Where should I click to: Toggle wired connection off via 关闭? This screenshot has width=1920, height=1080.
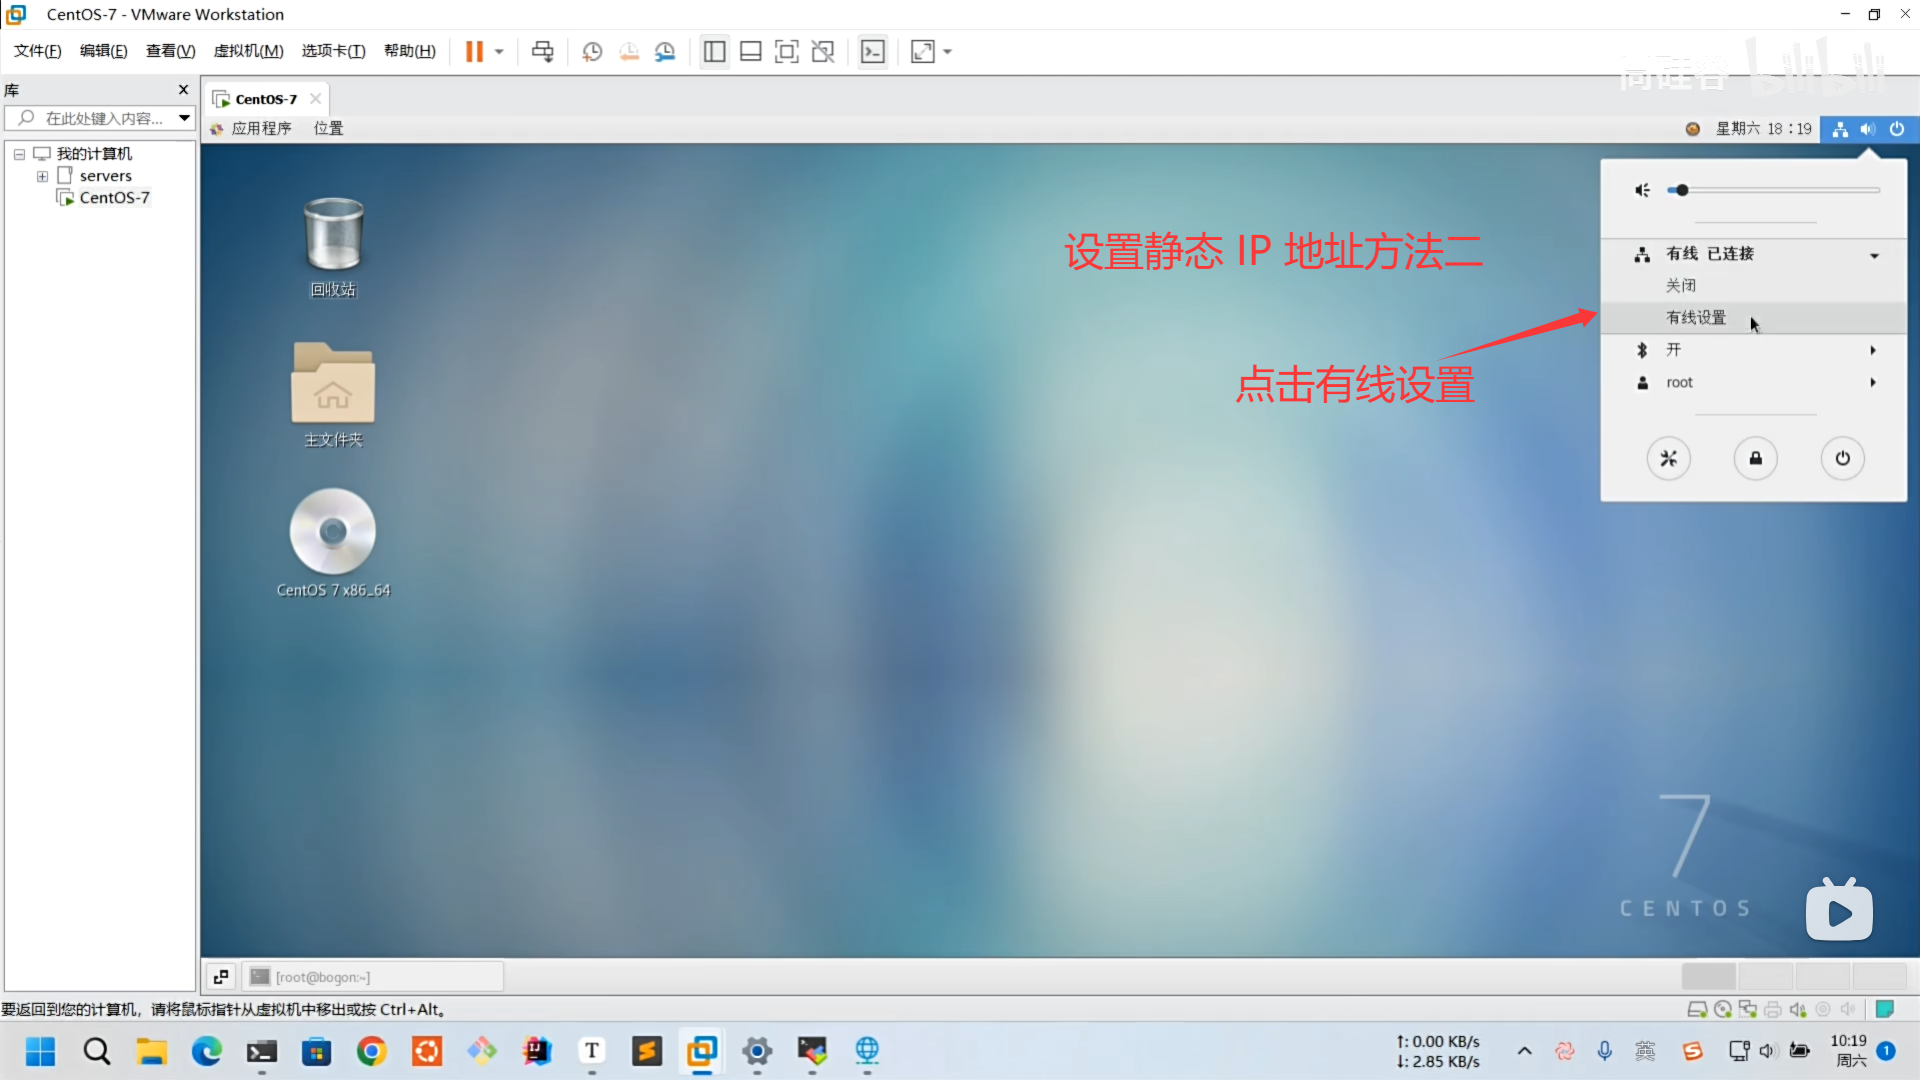tap(1681, 286)
